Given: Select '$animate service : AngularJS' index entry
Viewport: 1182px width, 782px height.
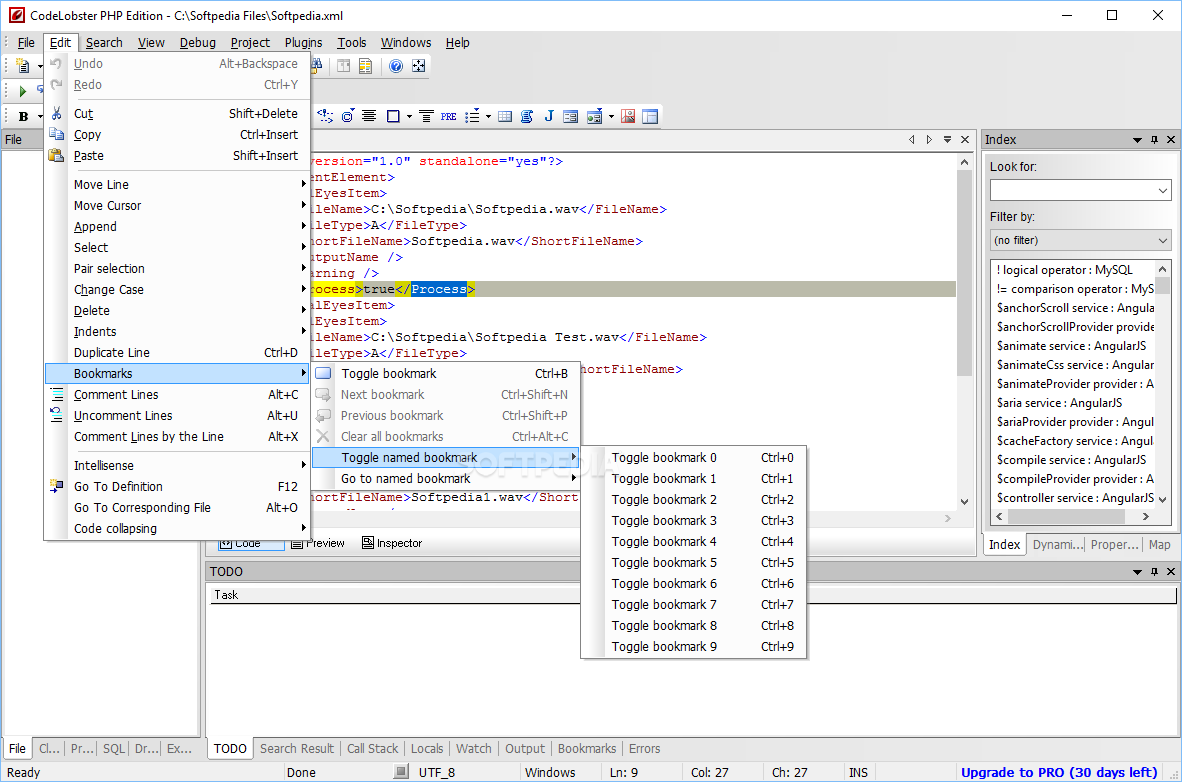Looking at the screenshot, I should [1071, 346].
